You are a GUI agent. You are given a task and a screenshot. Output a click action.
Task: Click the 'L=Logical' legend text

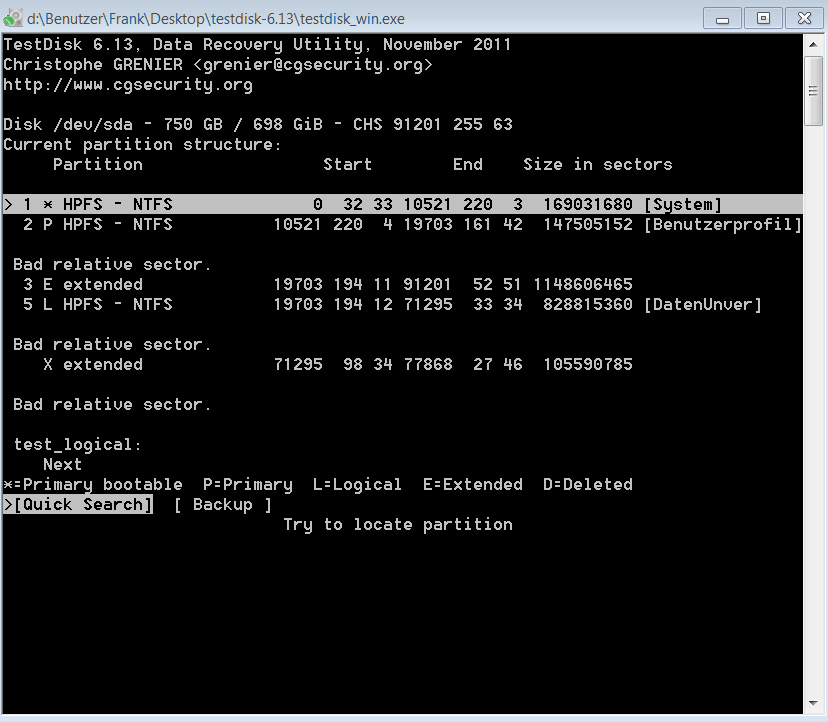[357, 484]
